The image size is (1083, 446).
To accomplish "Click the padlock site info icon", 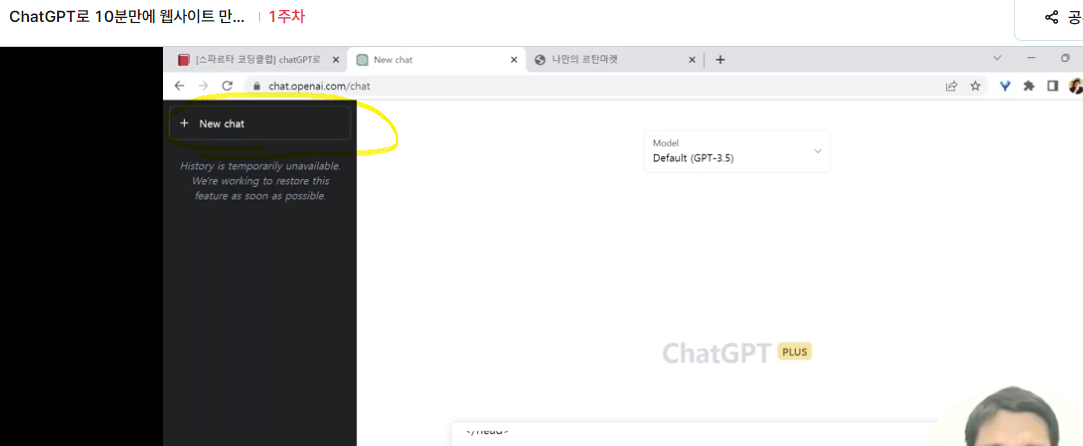I will click(x=257, y=86).
